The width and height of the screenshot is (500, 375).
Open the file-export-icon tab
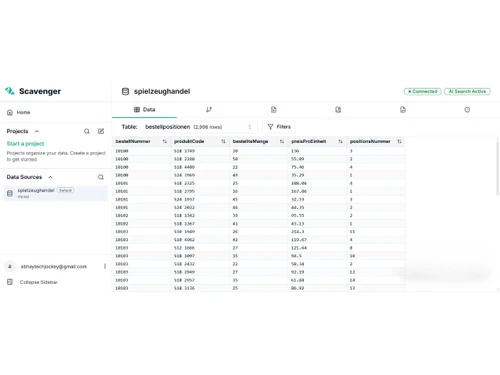click(x=338, y=110)
